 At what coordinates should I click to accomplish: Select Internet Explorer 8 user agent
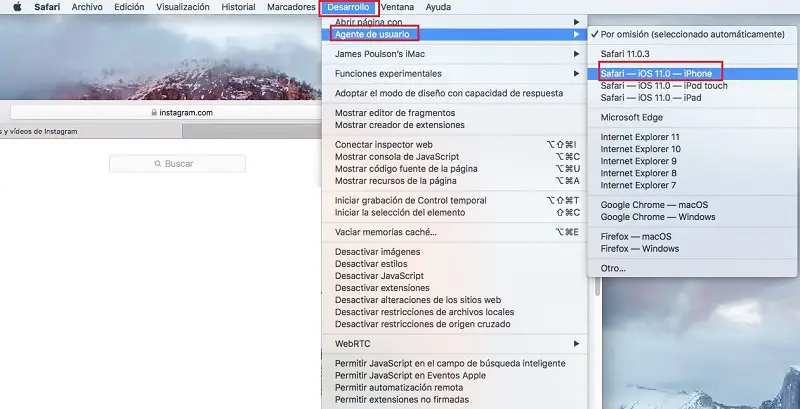pos(692,173)
